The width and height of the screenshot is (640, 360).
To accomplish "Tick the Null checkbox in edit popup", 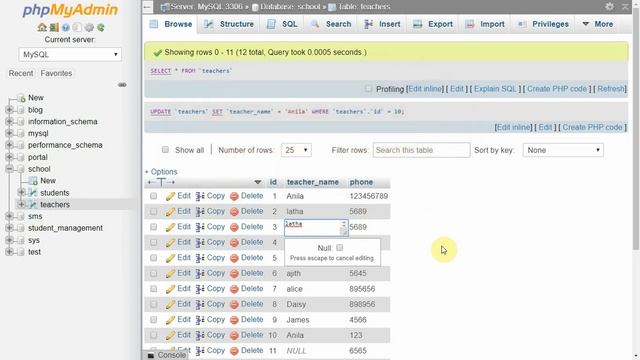I will 340,247.
